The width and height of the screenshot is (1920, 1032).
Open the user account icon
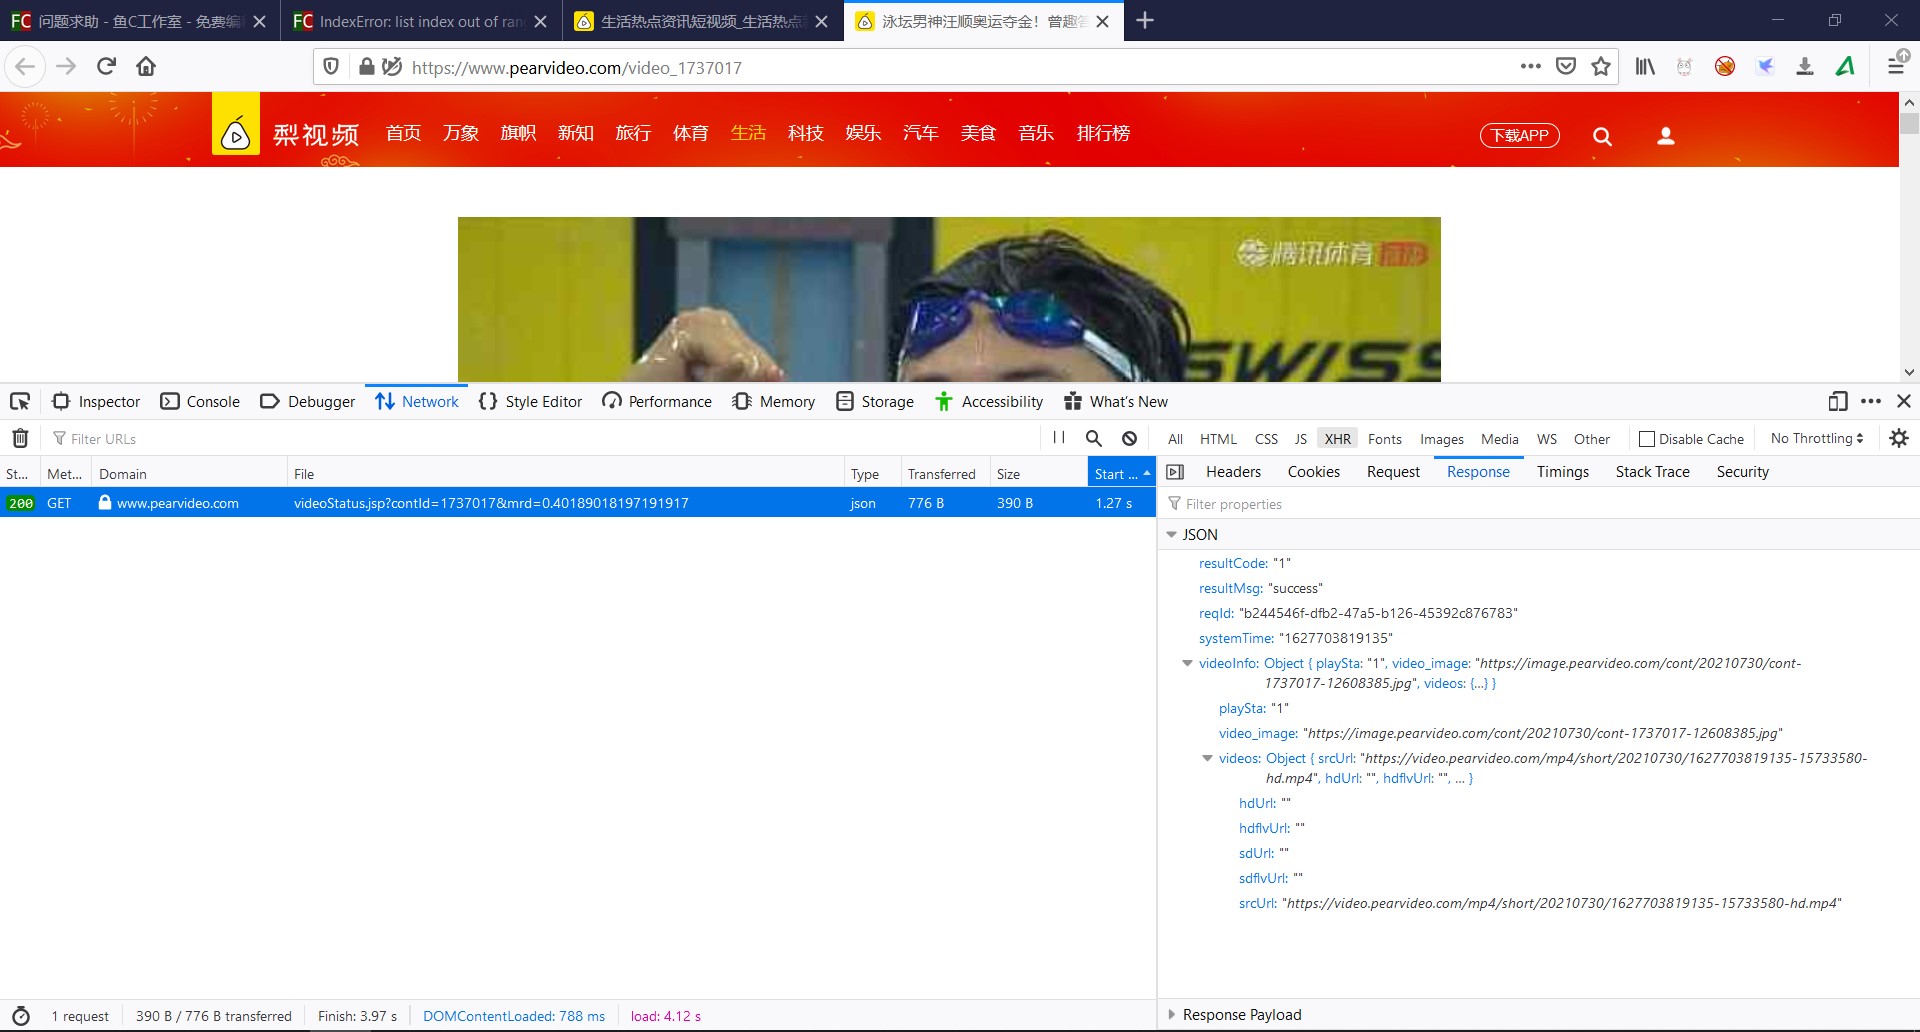click(1666, 136)
